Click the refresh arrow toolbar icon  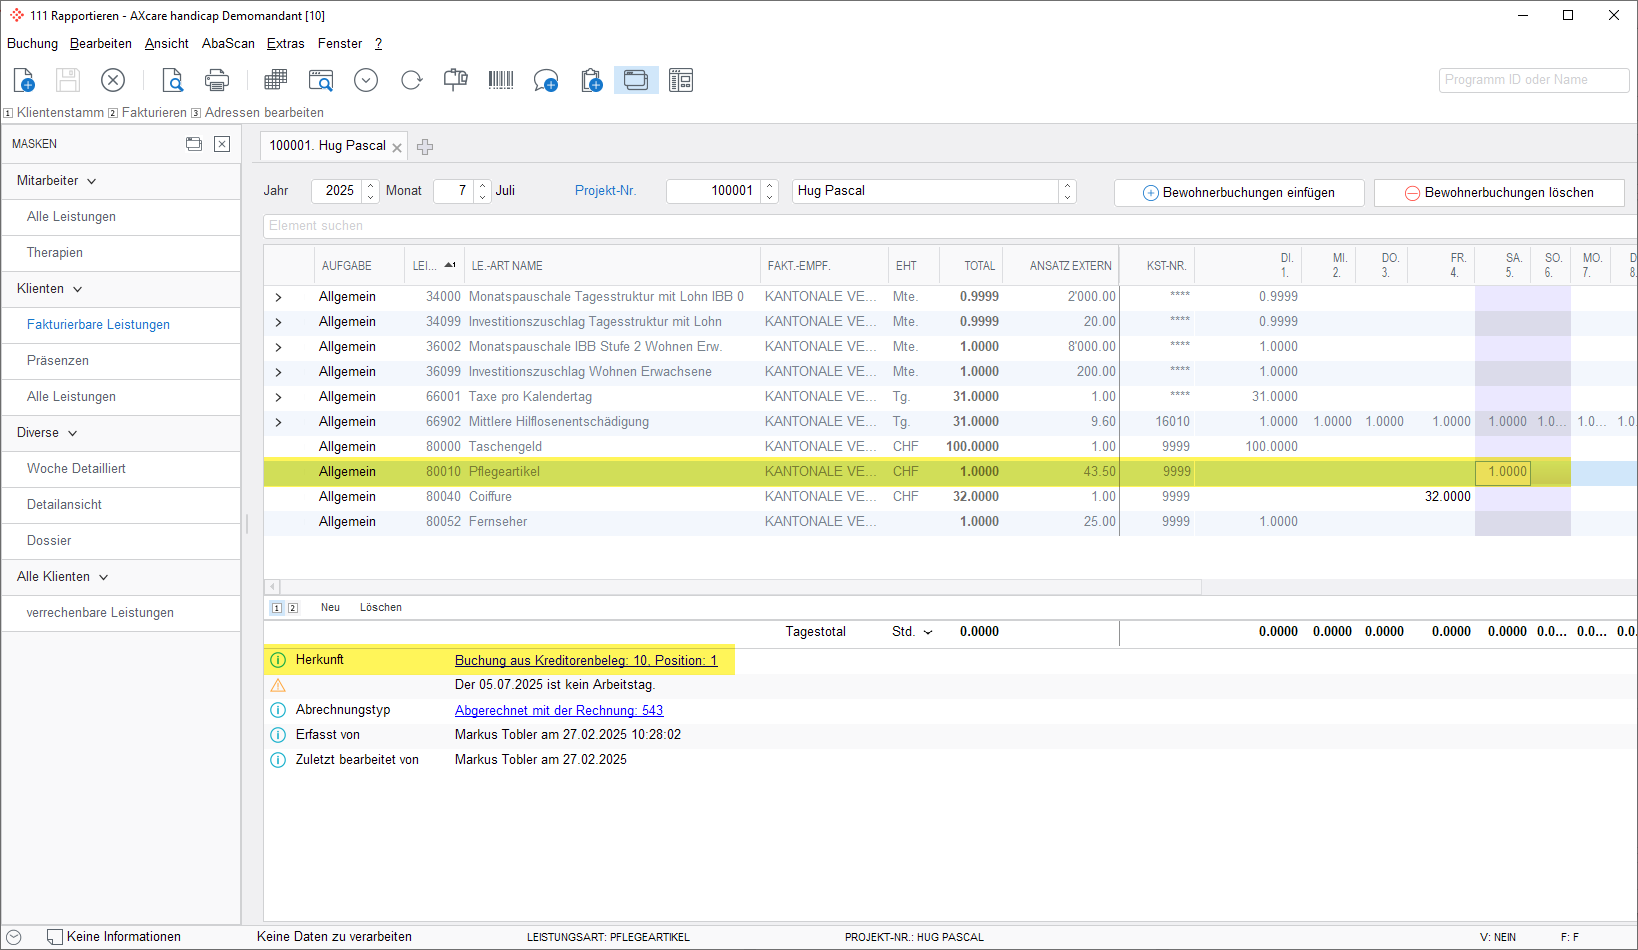pyautogui.click(x=411, y=80)
